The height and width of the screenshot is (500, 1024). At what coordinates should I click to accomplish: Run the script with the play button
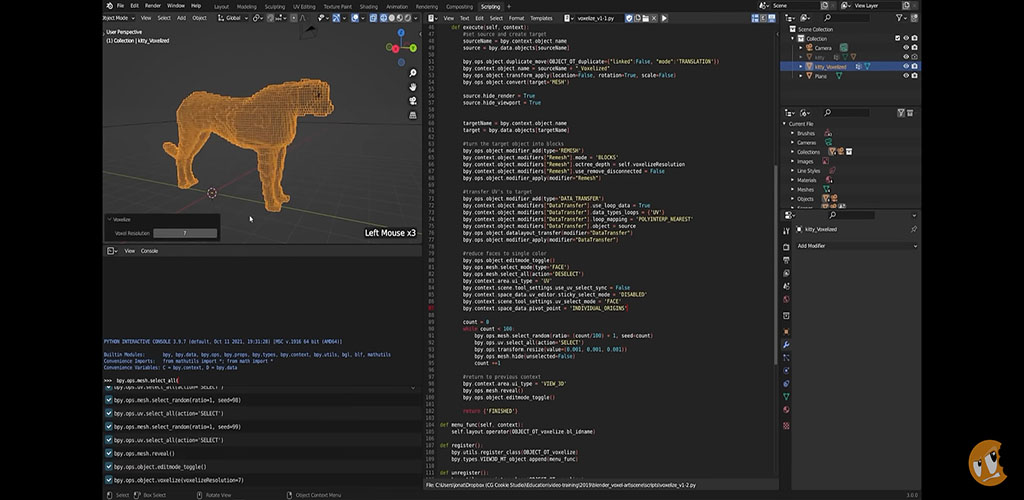666,18
